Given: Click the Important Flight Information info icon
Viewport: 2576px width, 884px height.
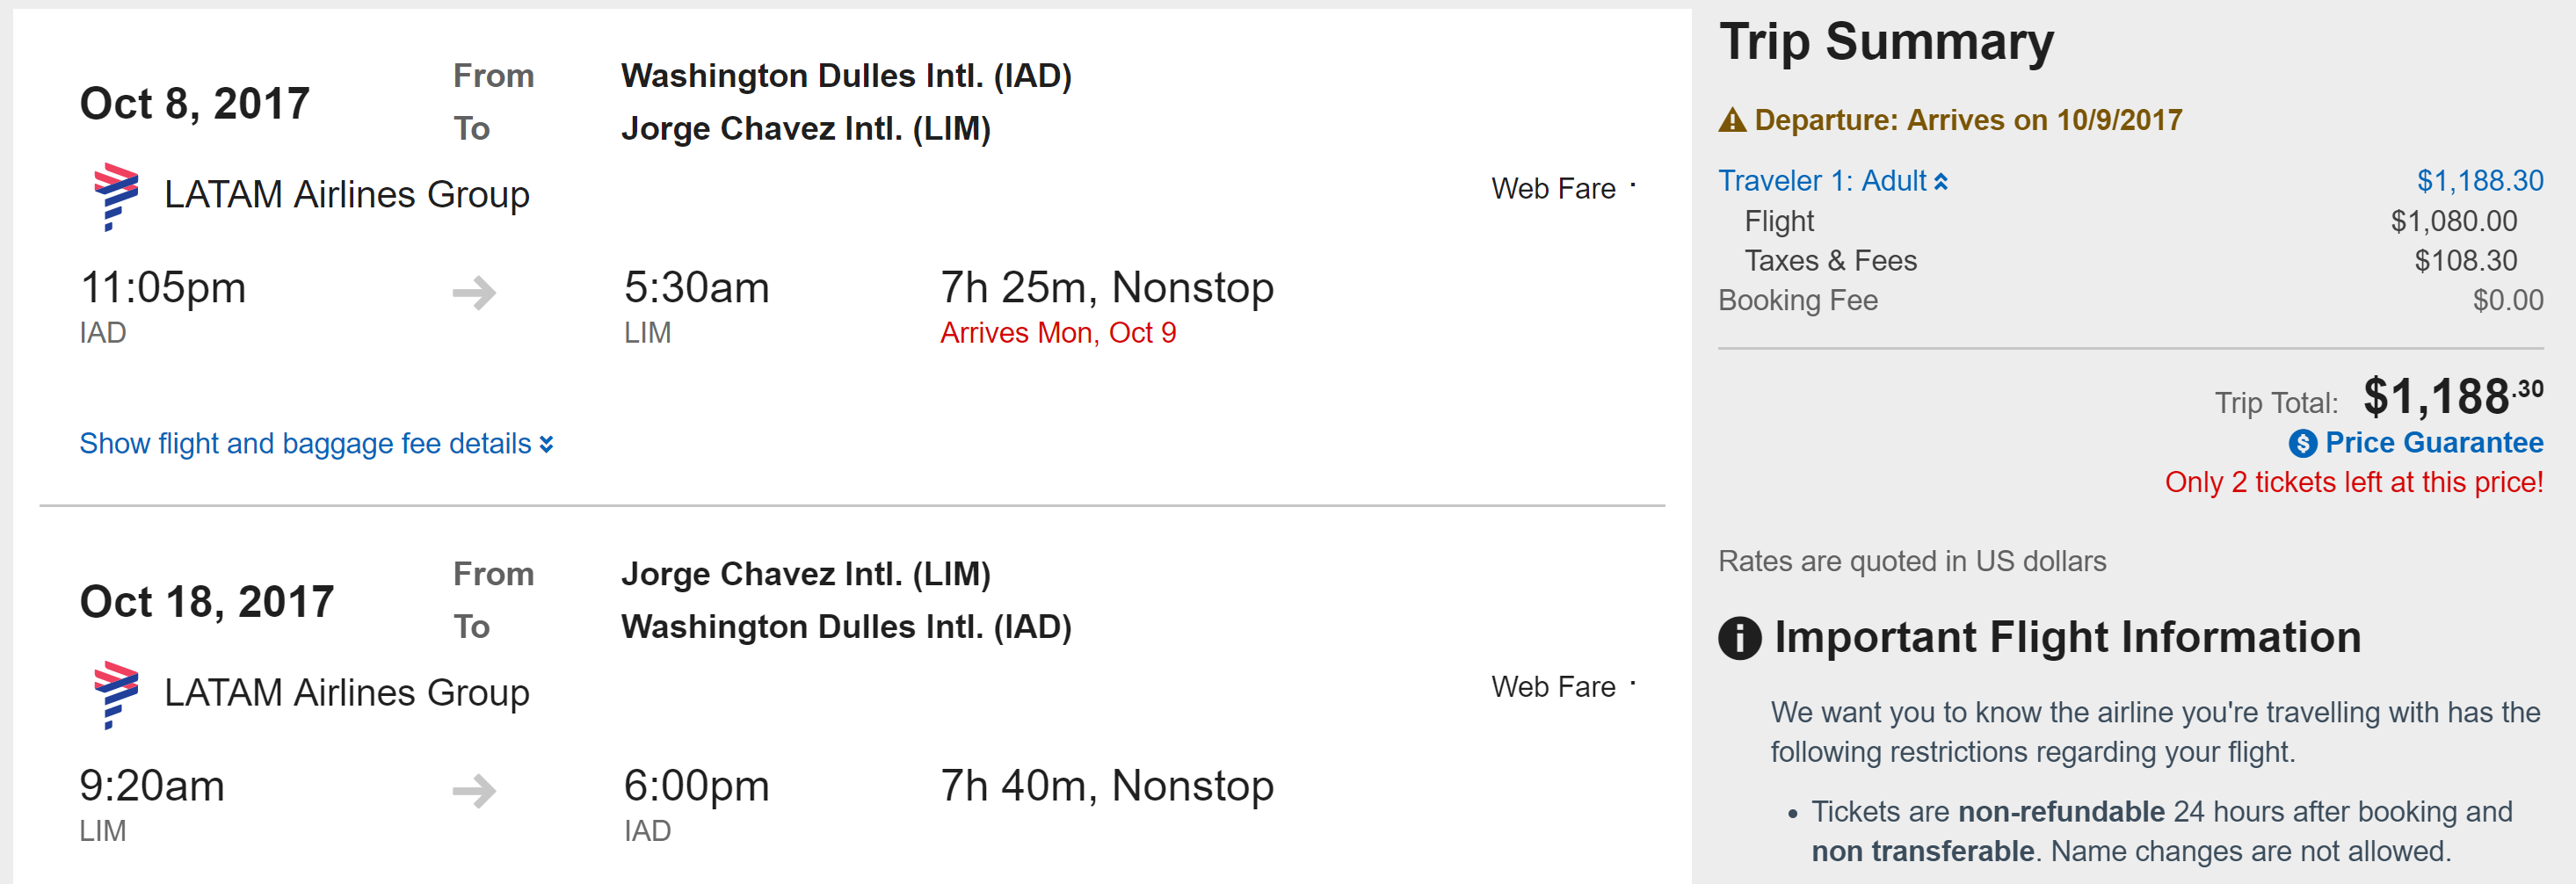Looking at the screenshot, I should pos(1739,638).
